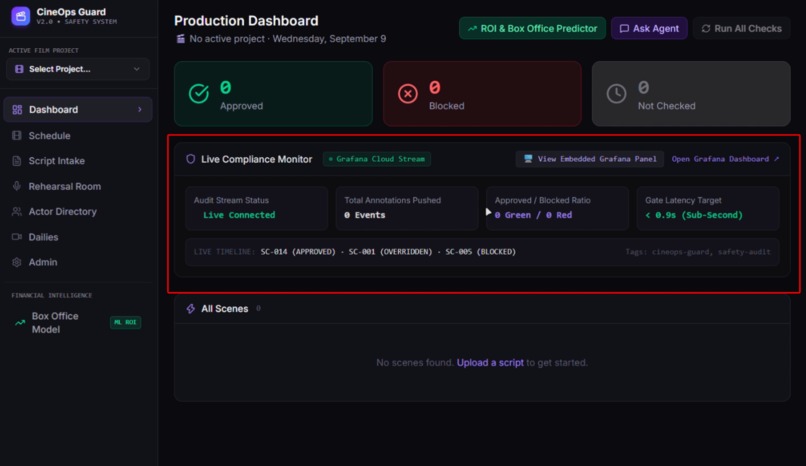Click the Run All Checks button
Image resolution: width=806 pixels, height=466 pixels.
pos(741,28)
